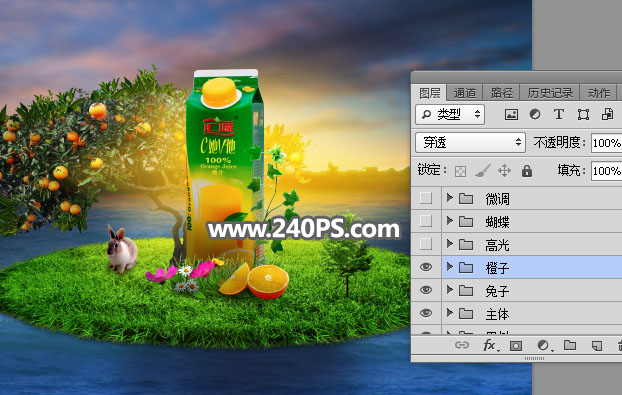
Task: Lock all padlock icon
Action: pos(527,171)
